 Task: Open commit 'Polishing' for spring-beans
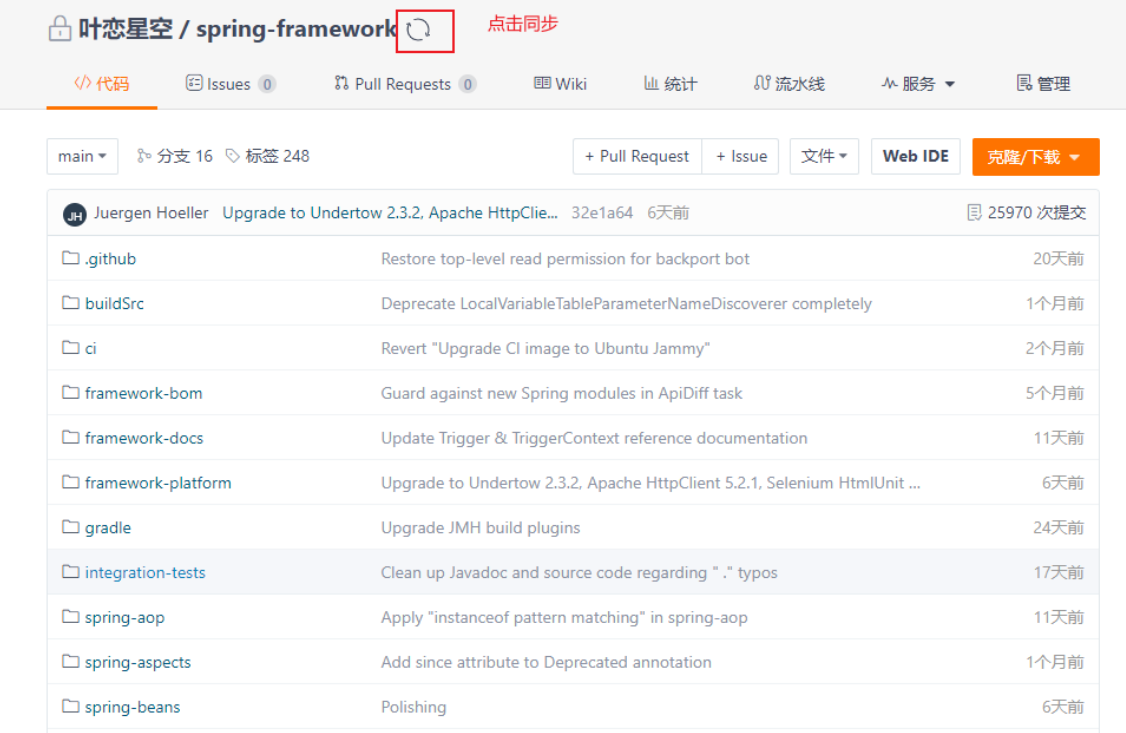(x=414, y=707)
